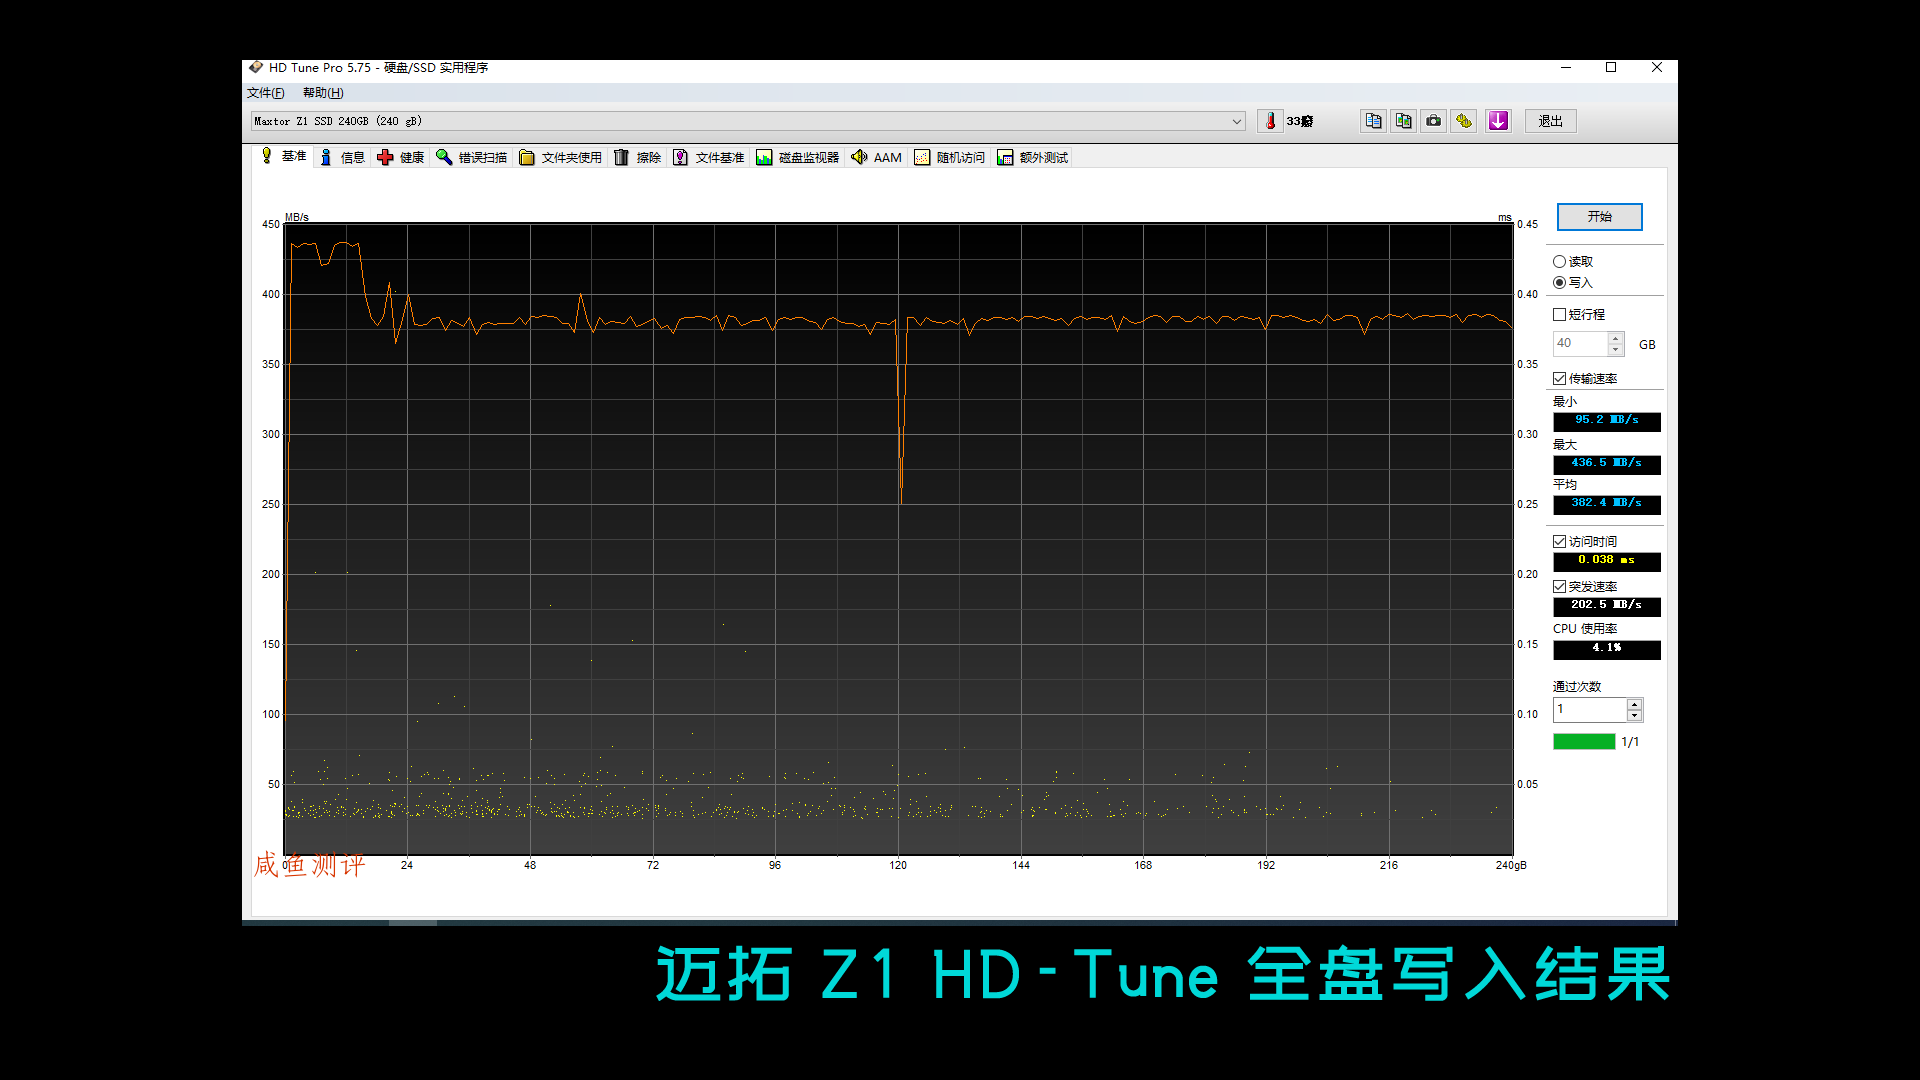Increase the short stroke GB value
1920x1080 pixels.
(x=1616, y=338)
